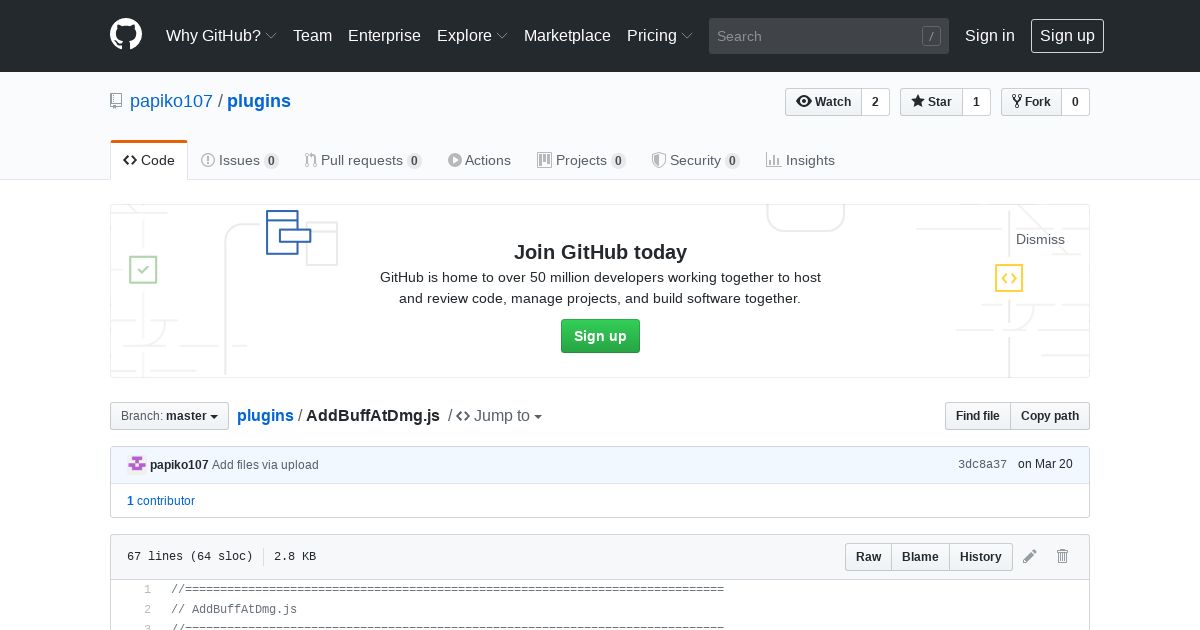
Task: Switch to the Security tab
Action: tap(695, 160)
